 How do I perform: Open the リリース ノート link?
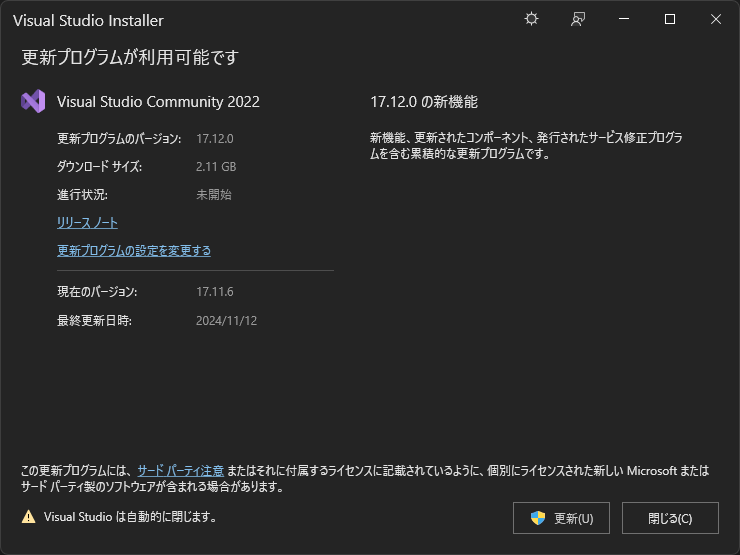87,222
